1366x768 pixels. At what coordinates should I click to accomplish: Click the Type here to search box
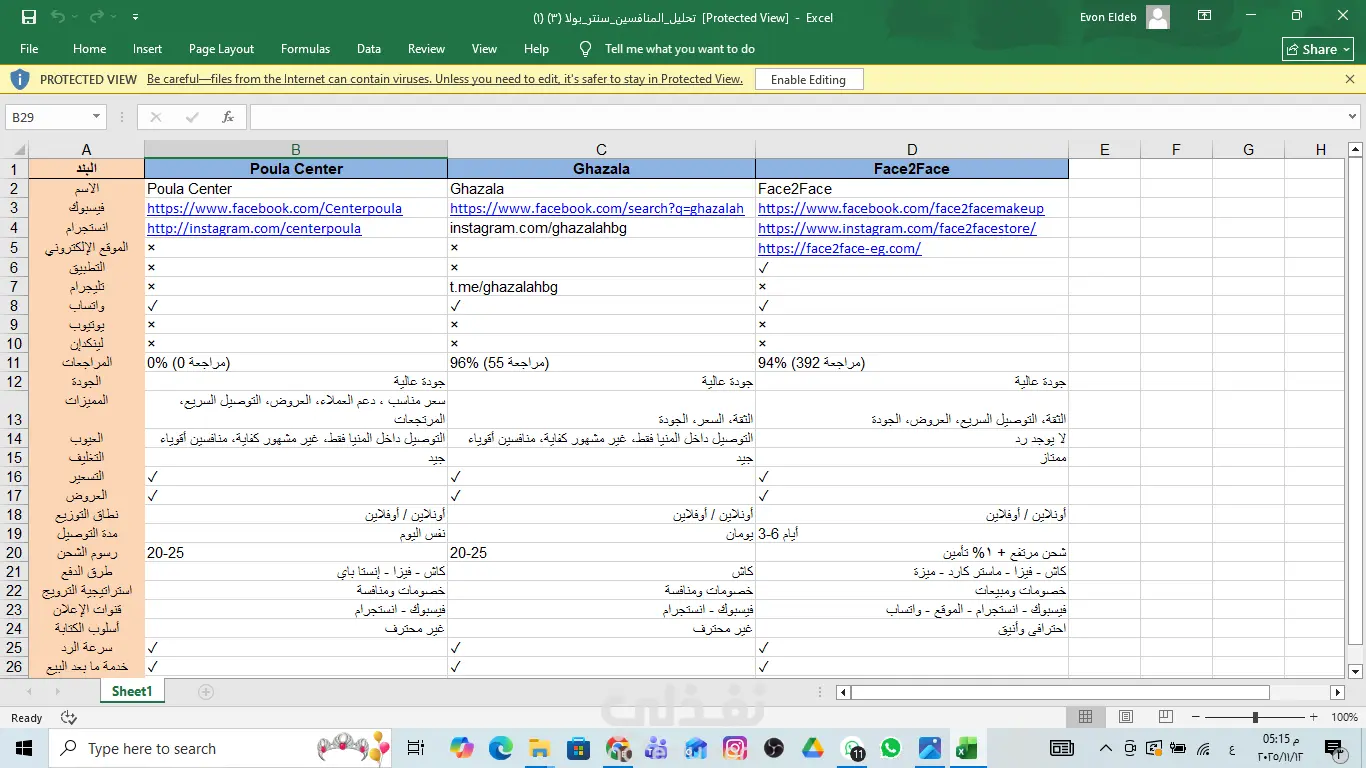tap(220, 748)
